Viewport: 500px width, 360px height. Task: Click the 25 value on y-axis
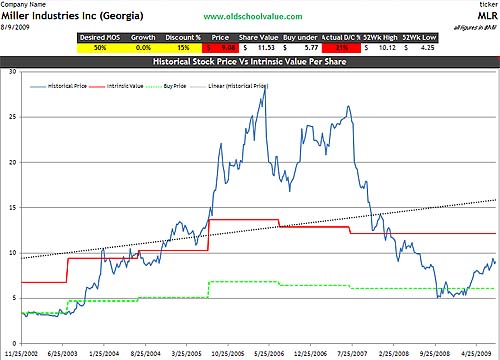pyautogui.click(x=12, y=117)
